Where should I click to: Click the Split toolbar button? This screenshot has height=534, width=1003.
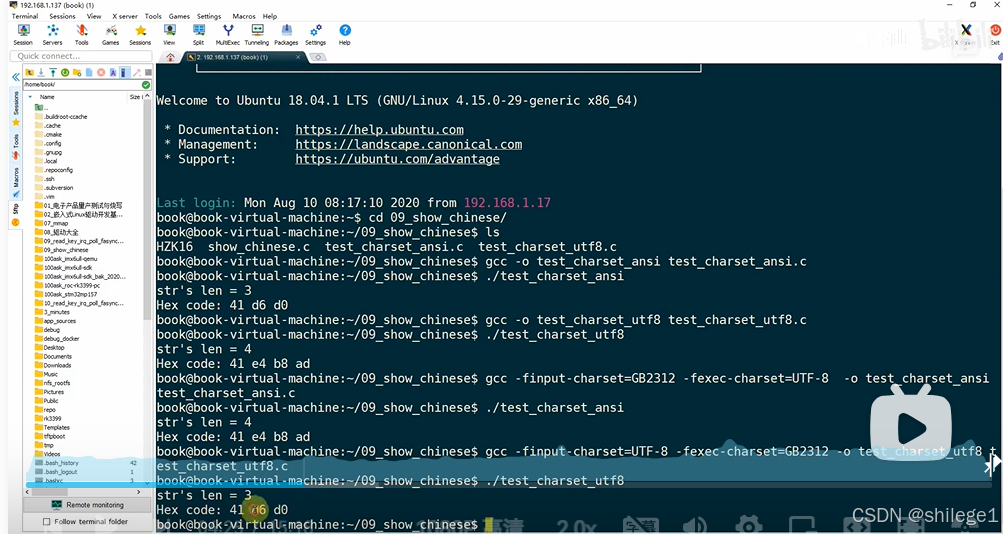point(198,35)
